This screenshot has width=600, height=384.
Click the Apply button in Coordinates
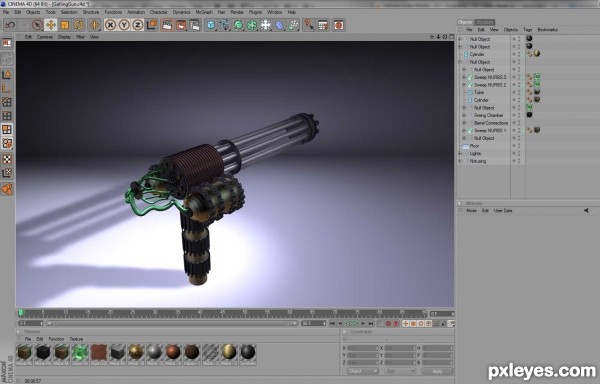coord(437,371)
